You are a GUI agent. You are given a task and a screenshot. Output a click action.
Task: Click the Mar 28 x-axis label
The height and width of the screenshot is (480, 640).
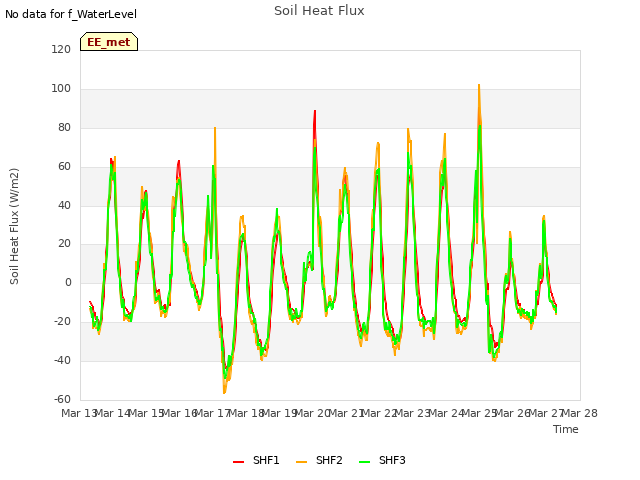click(x=580, y=413)
